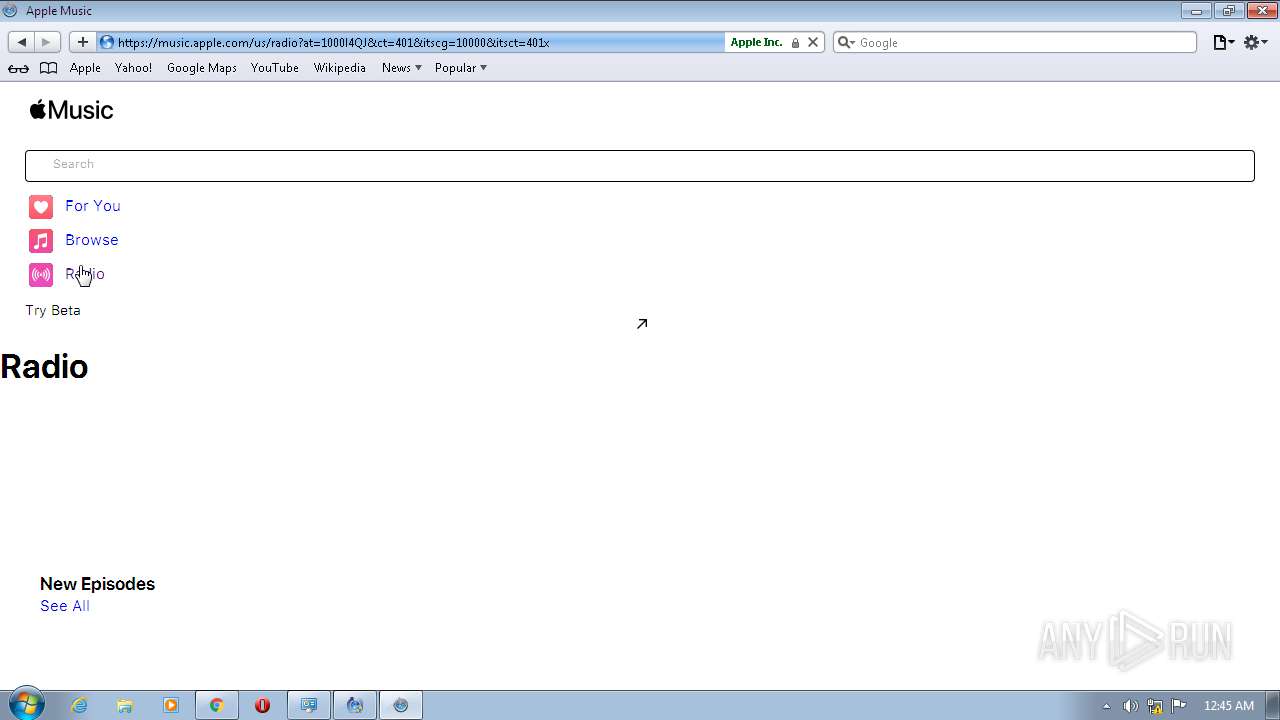Open the volume speaker tray icon
Viewport: 1280px width, 720px height.
pyautogui.click(x=1130, y=706)
